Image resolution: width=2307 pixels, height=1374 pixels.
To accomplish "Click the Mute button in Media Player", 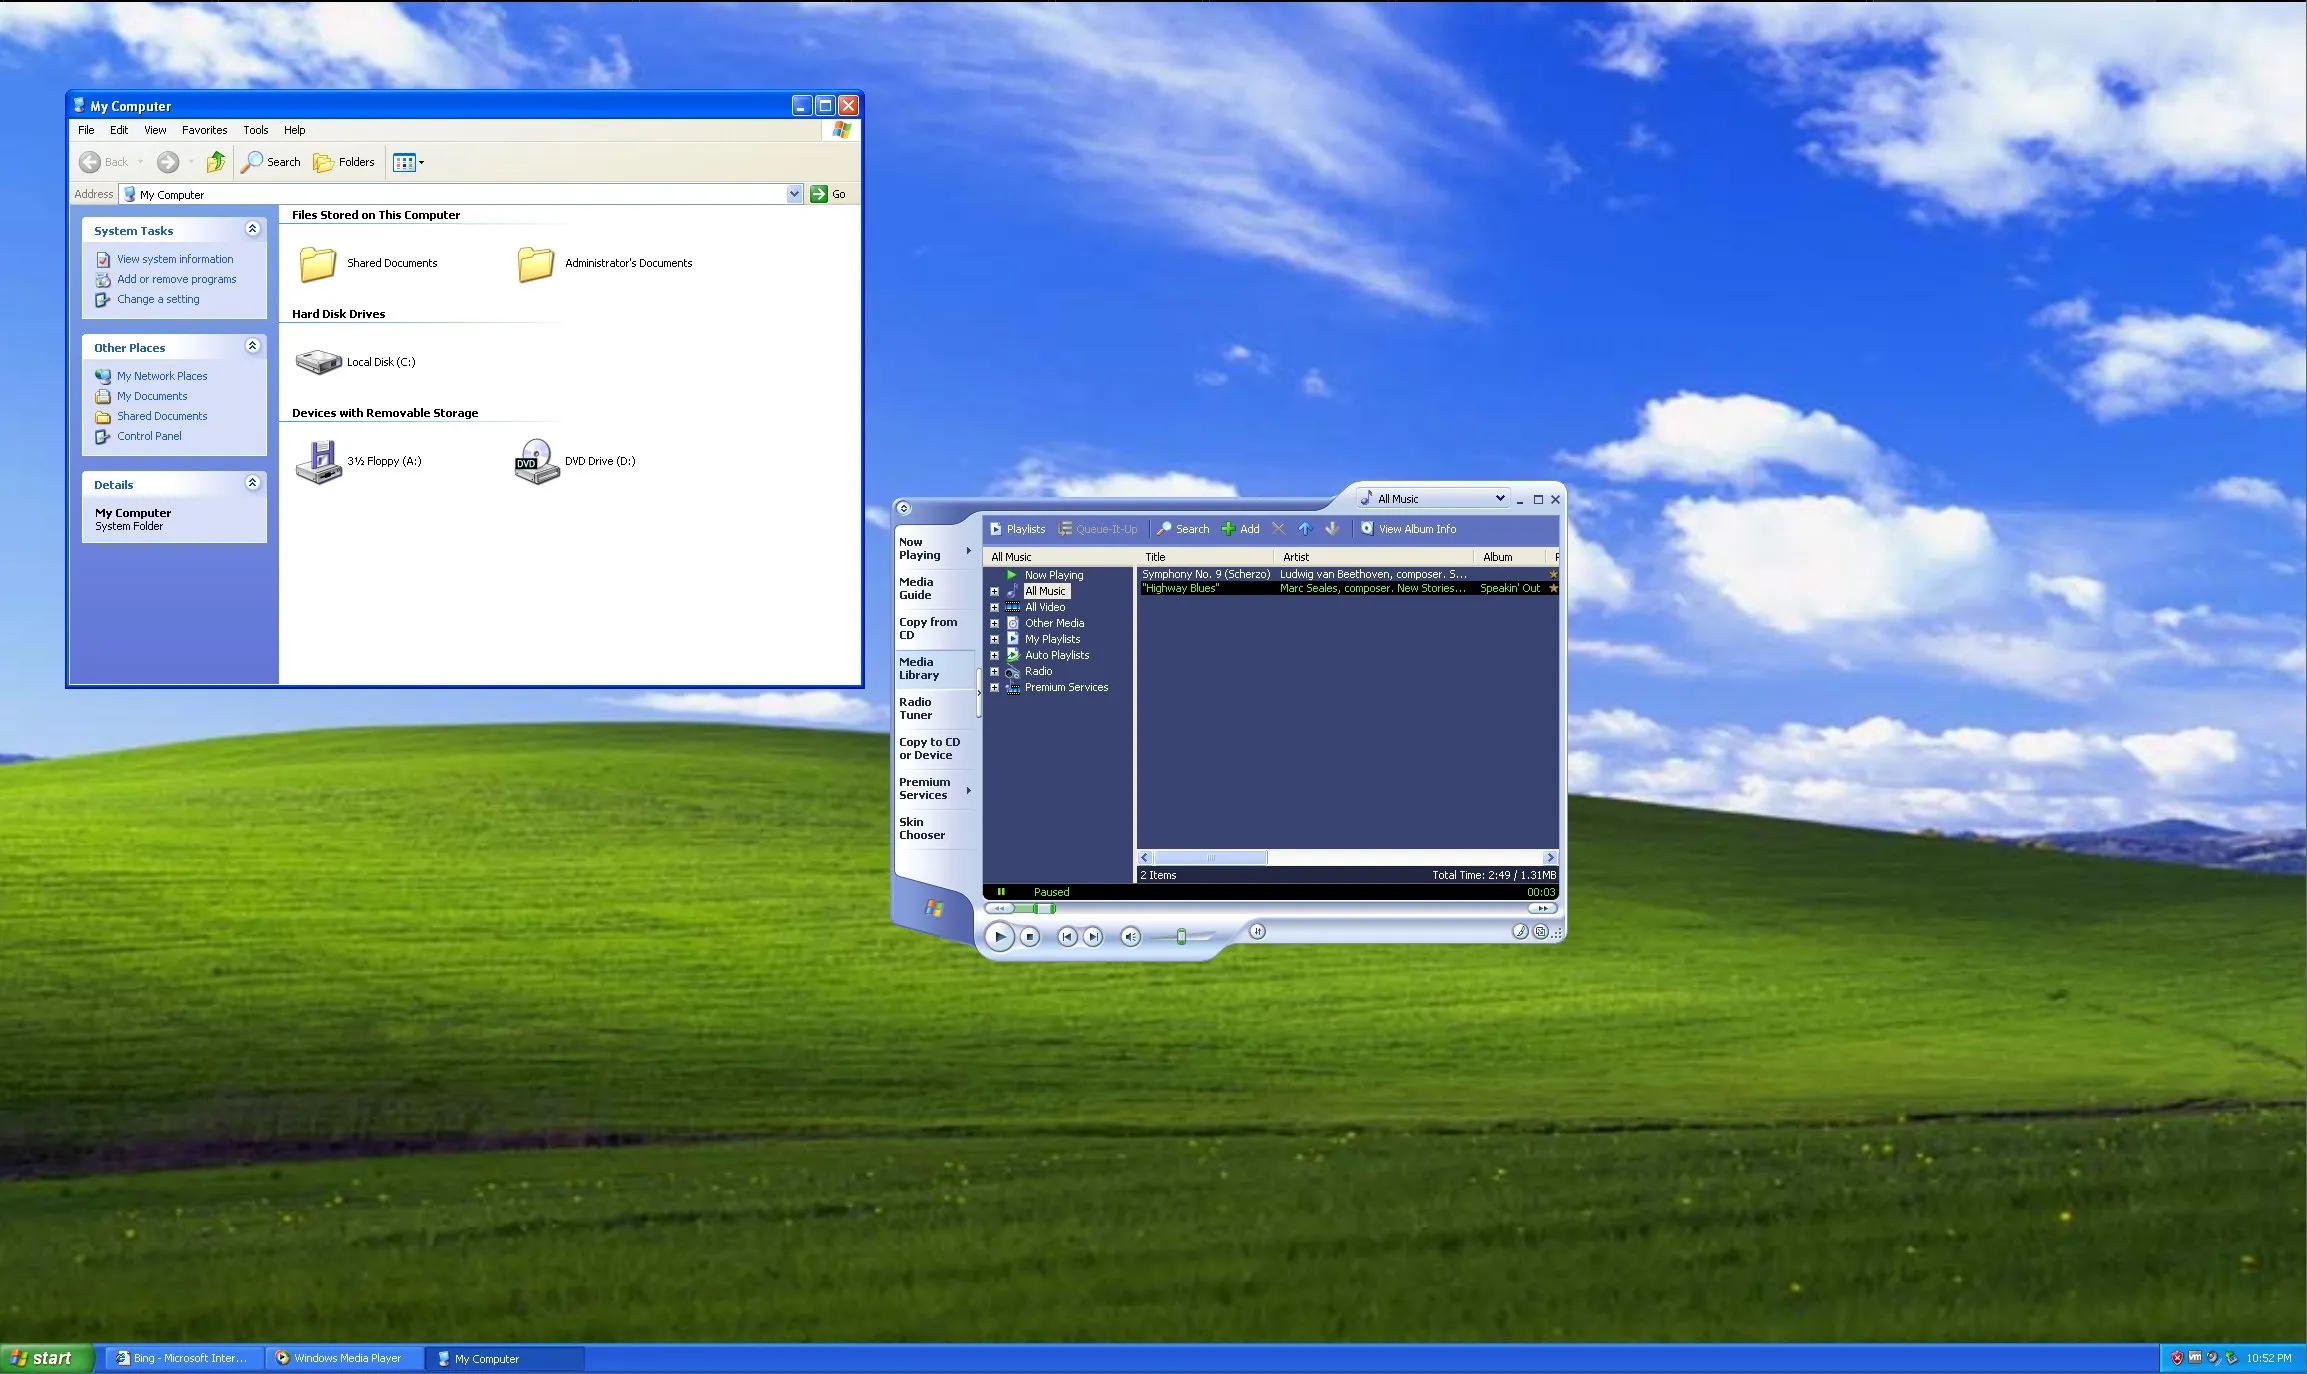I will (1130, 934).
